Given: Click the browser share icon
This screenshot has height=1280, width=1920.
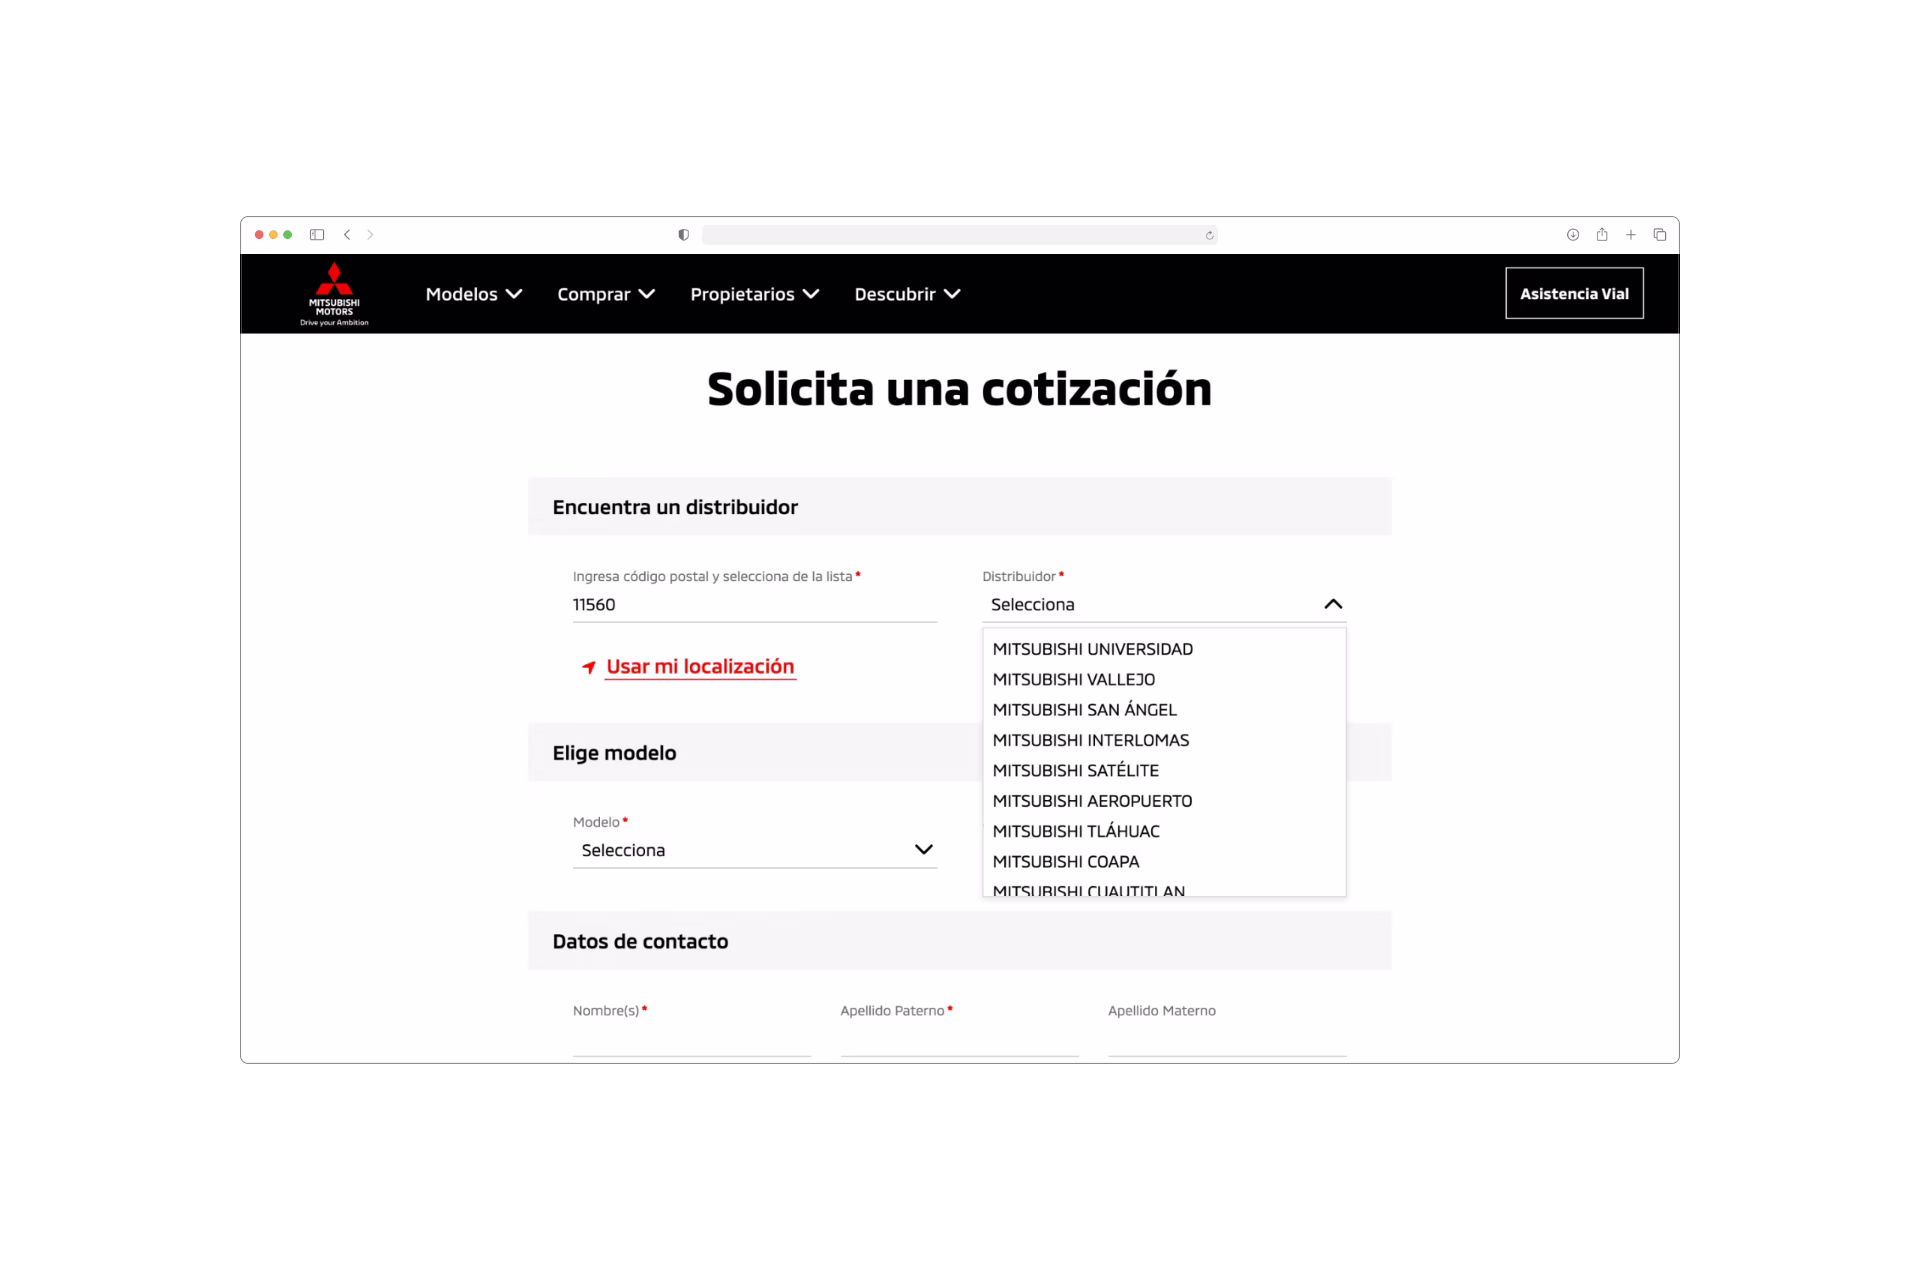Looking at the screenshot, I should point(1602,235).
